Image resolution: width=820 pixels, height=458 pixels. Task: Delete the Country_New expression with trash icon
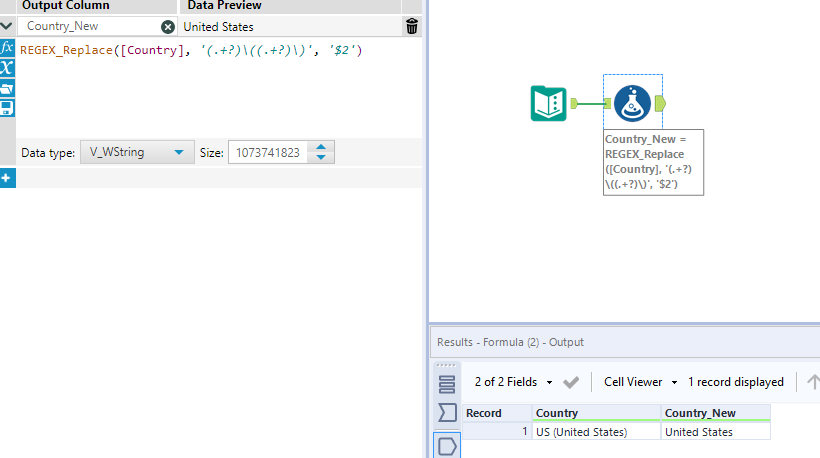(x=412, y=26)
